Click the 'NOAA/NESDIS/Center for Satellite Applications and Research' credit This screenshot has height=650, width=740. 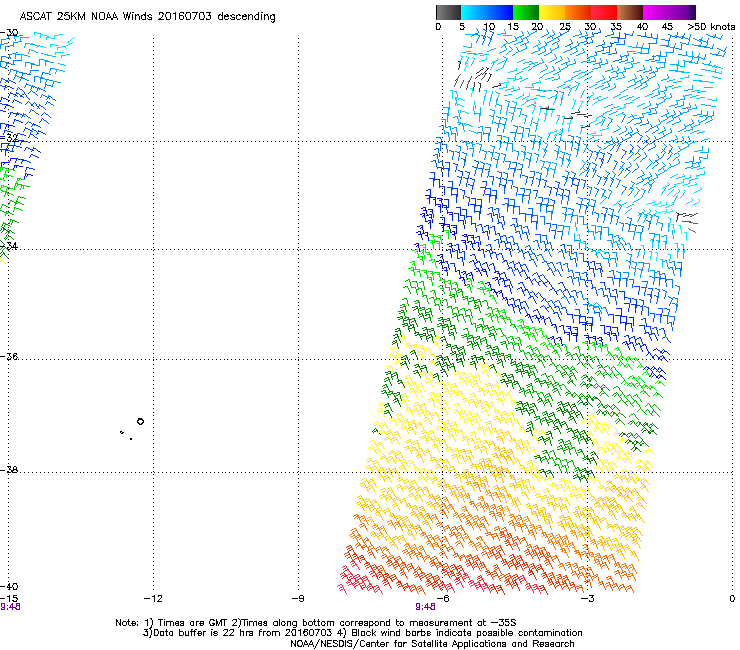432,644
